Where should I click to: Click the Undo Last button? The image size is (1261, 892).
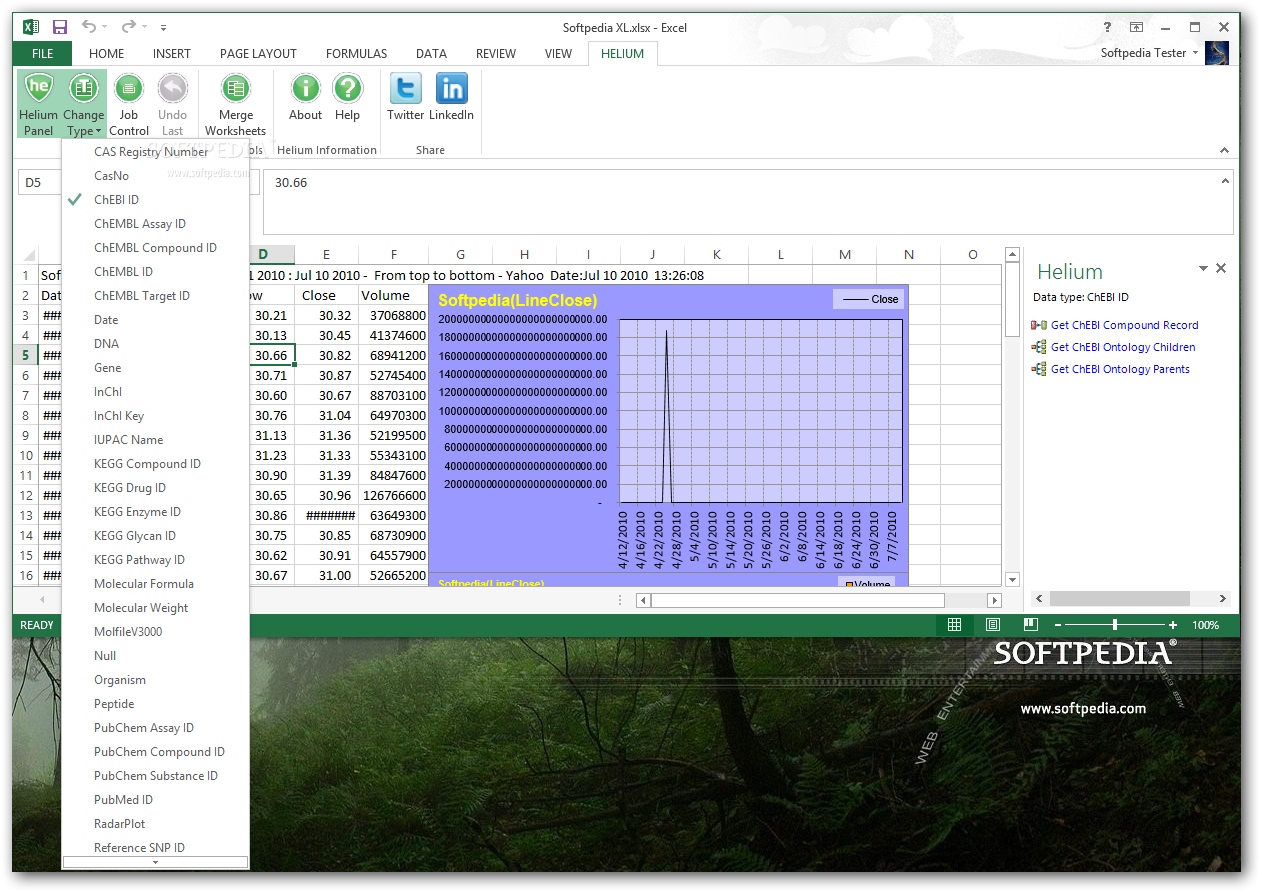tap(172, 104)
